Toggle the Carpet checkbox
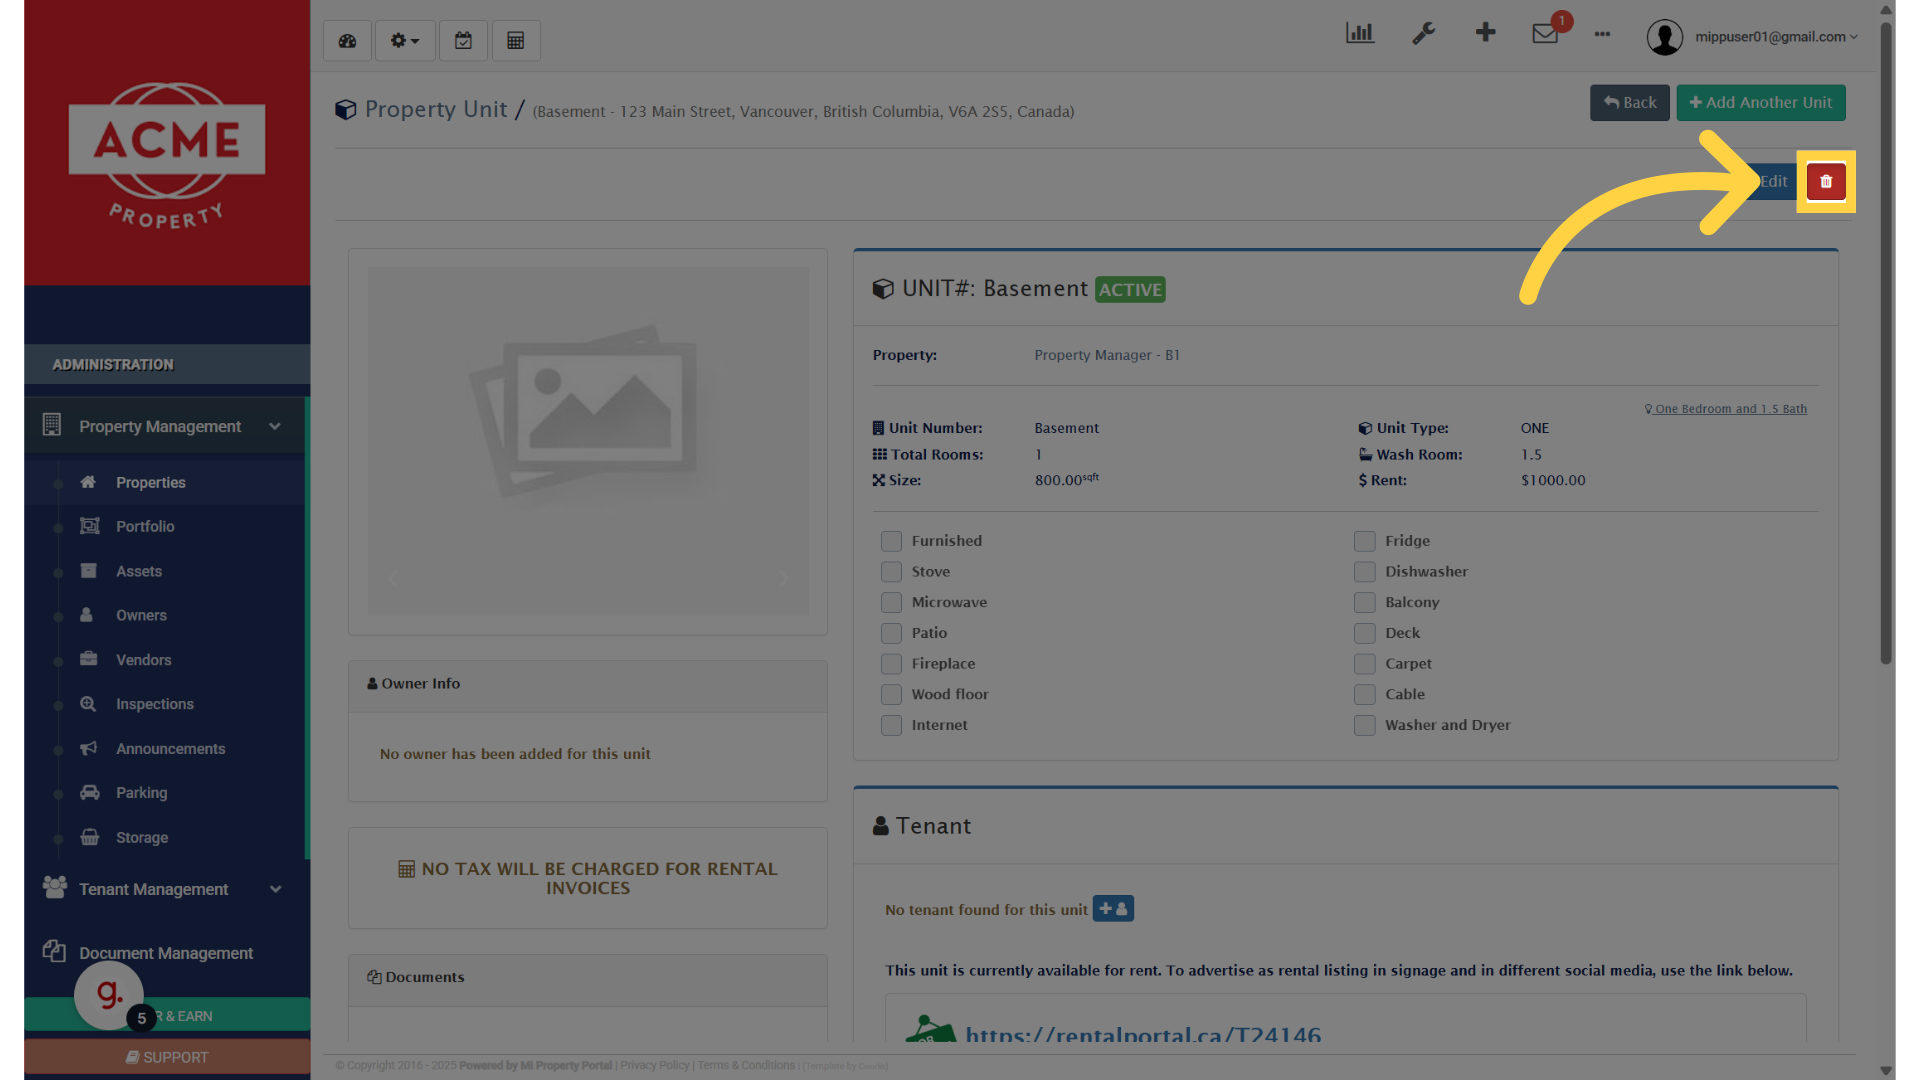1920x1080 pixels. point(1365,664)
